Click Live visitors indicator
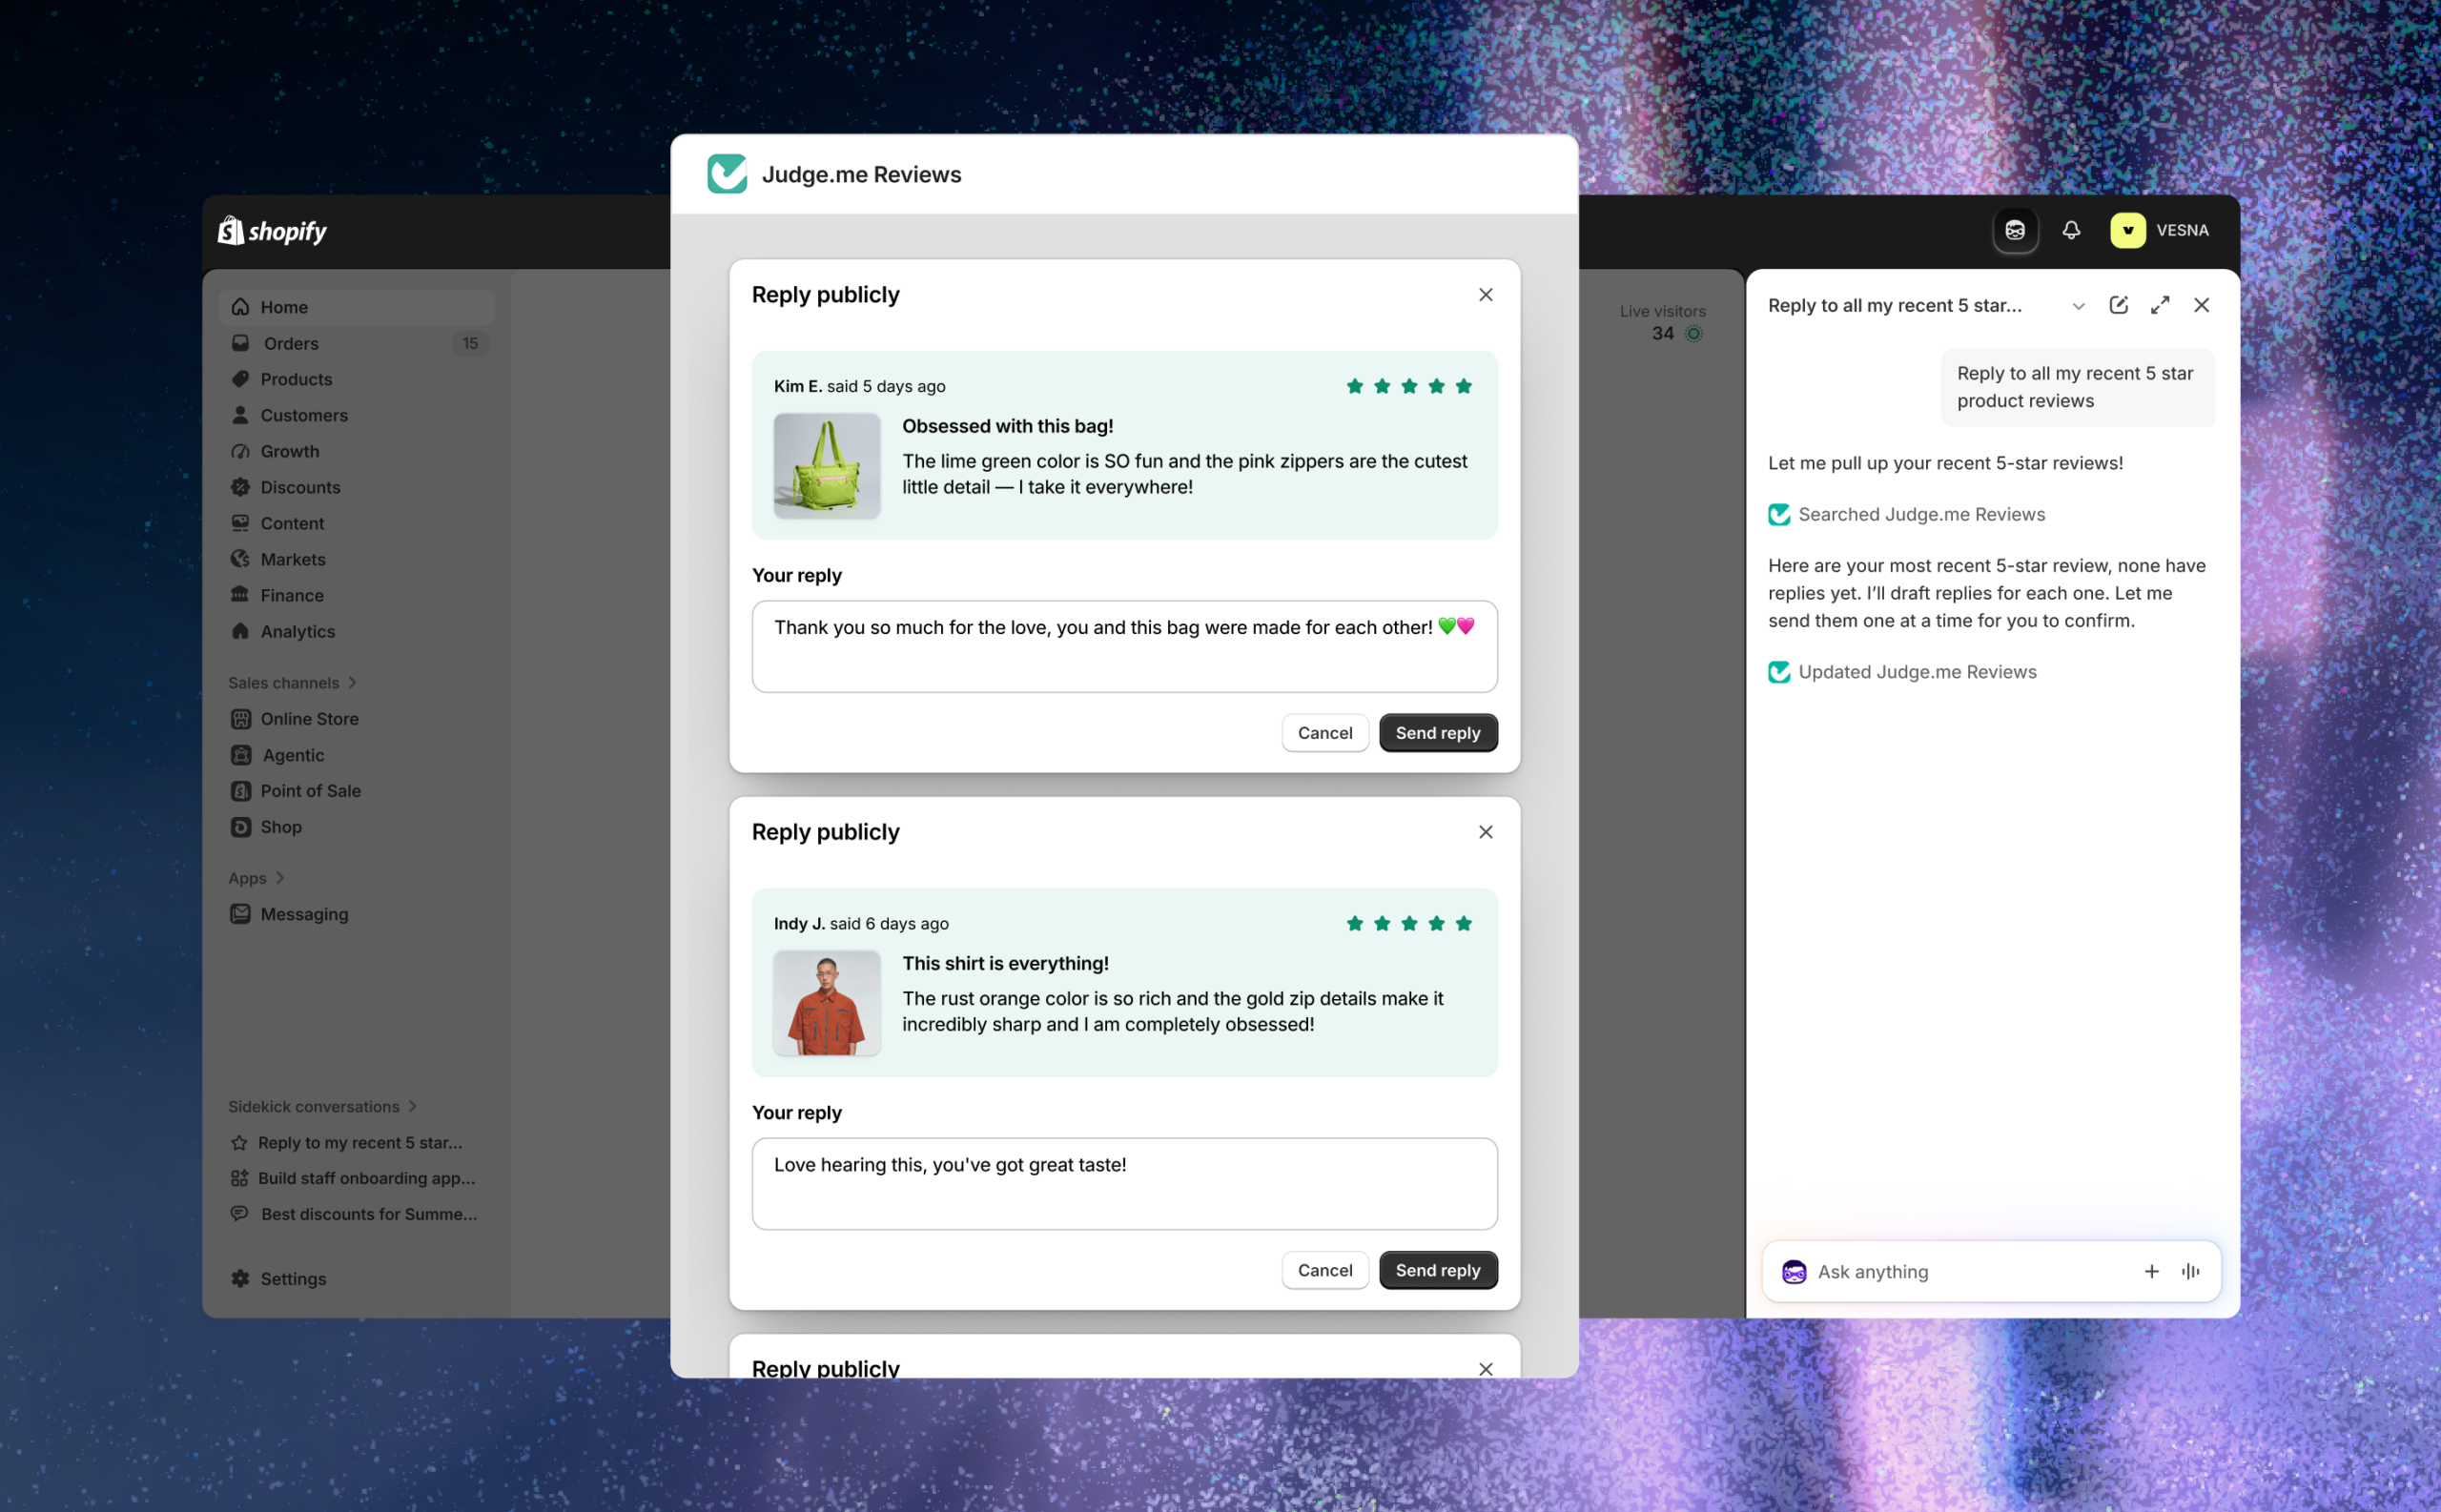Viewport: 2441px width, 1512px height. (1662, 322)
